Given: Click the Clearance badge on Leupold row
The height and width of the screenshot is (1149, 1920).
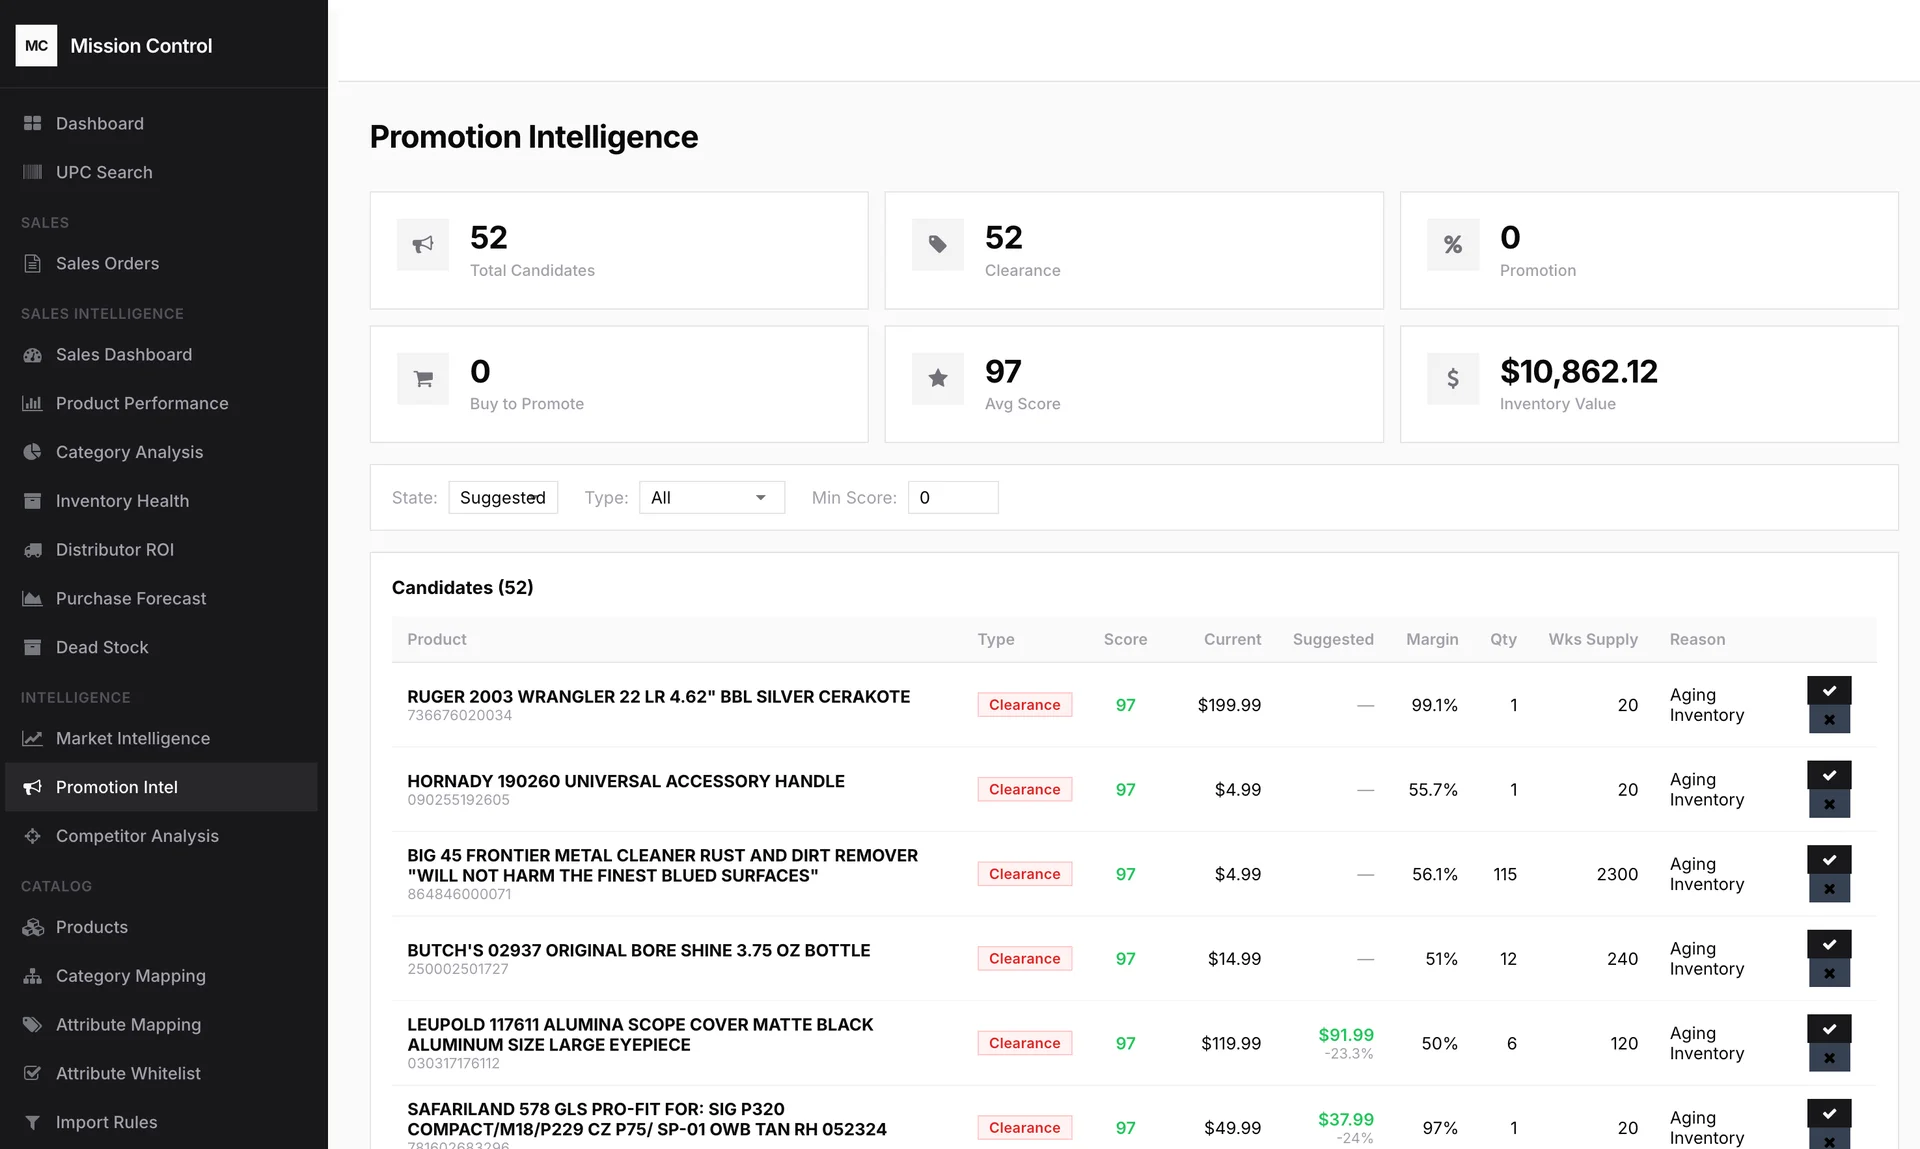Looking at the screenshot, I should click(x=1025, y=1043).
